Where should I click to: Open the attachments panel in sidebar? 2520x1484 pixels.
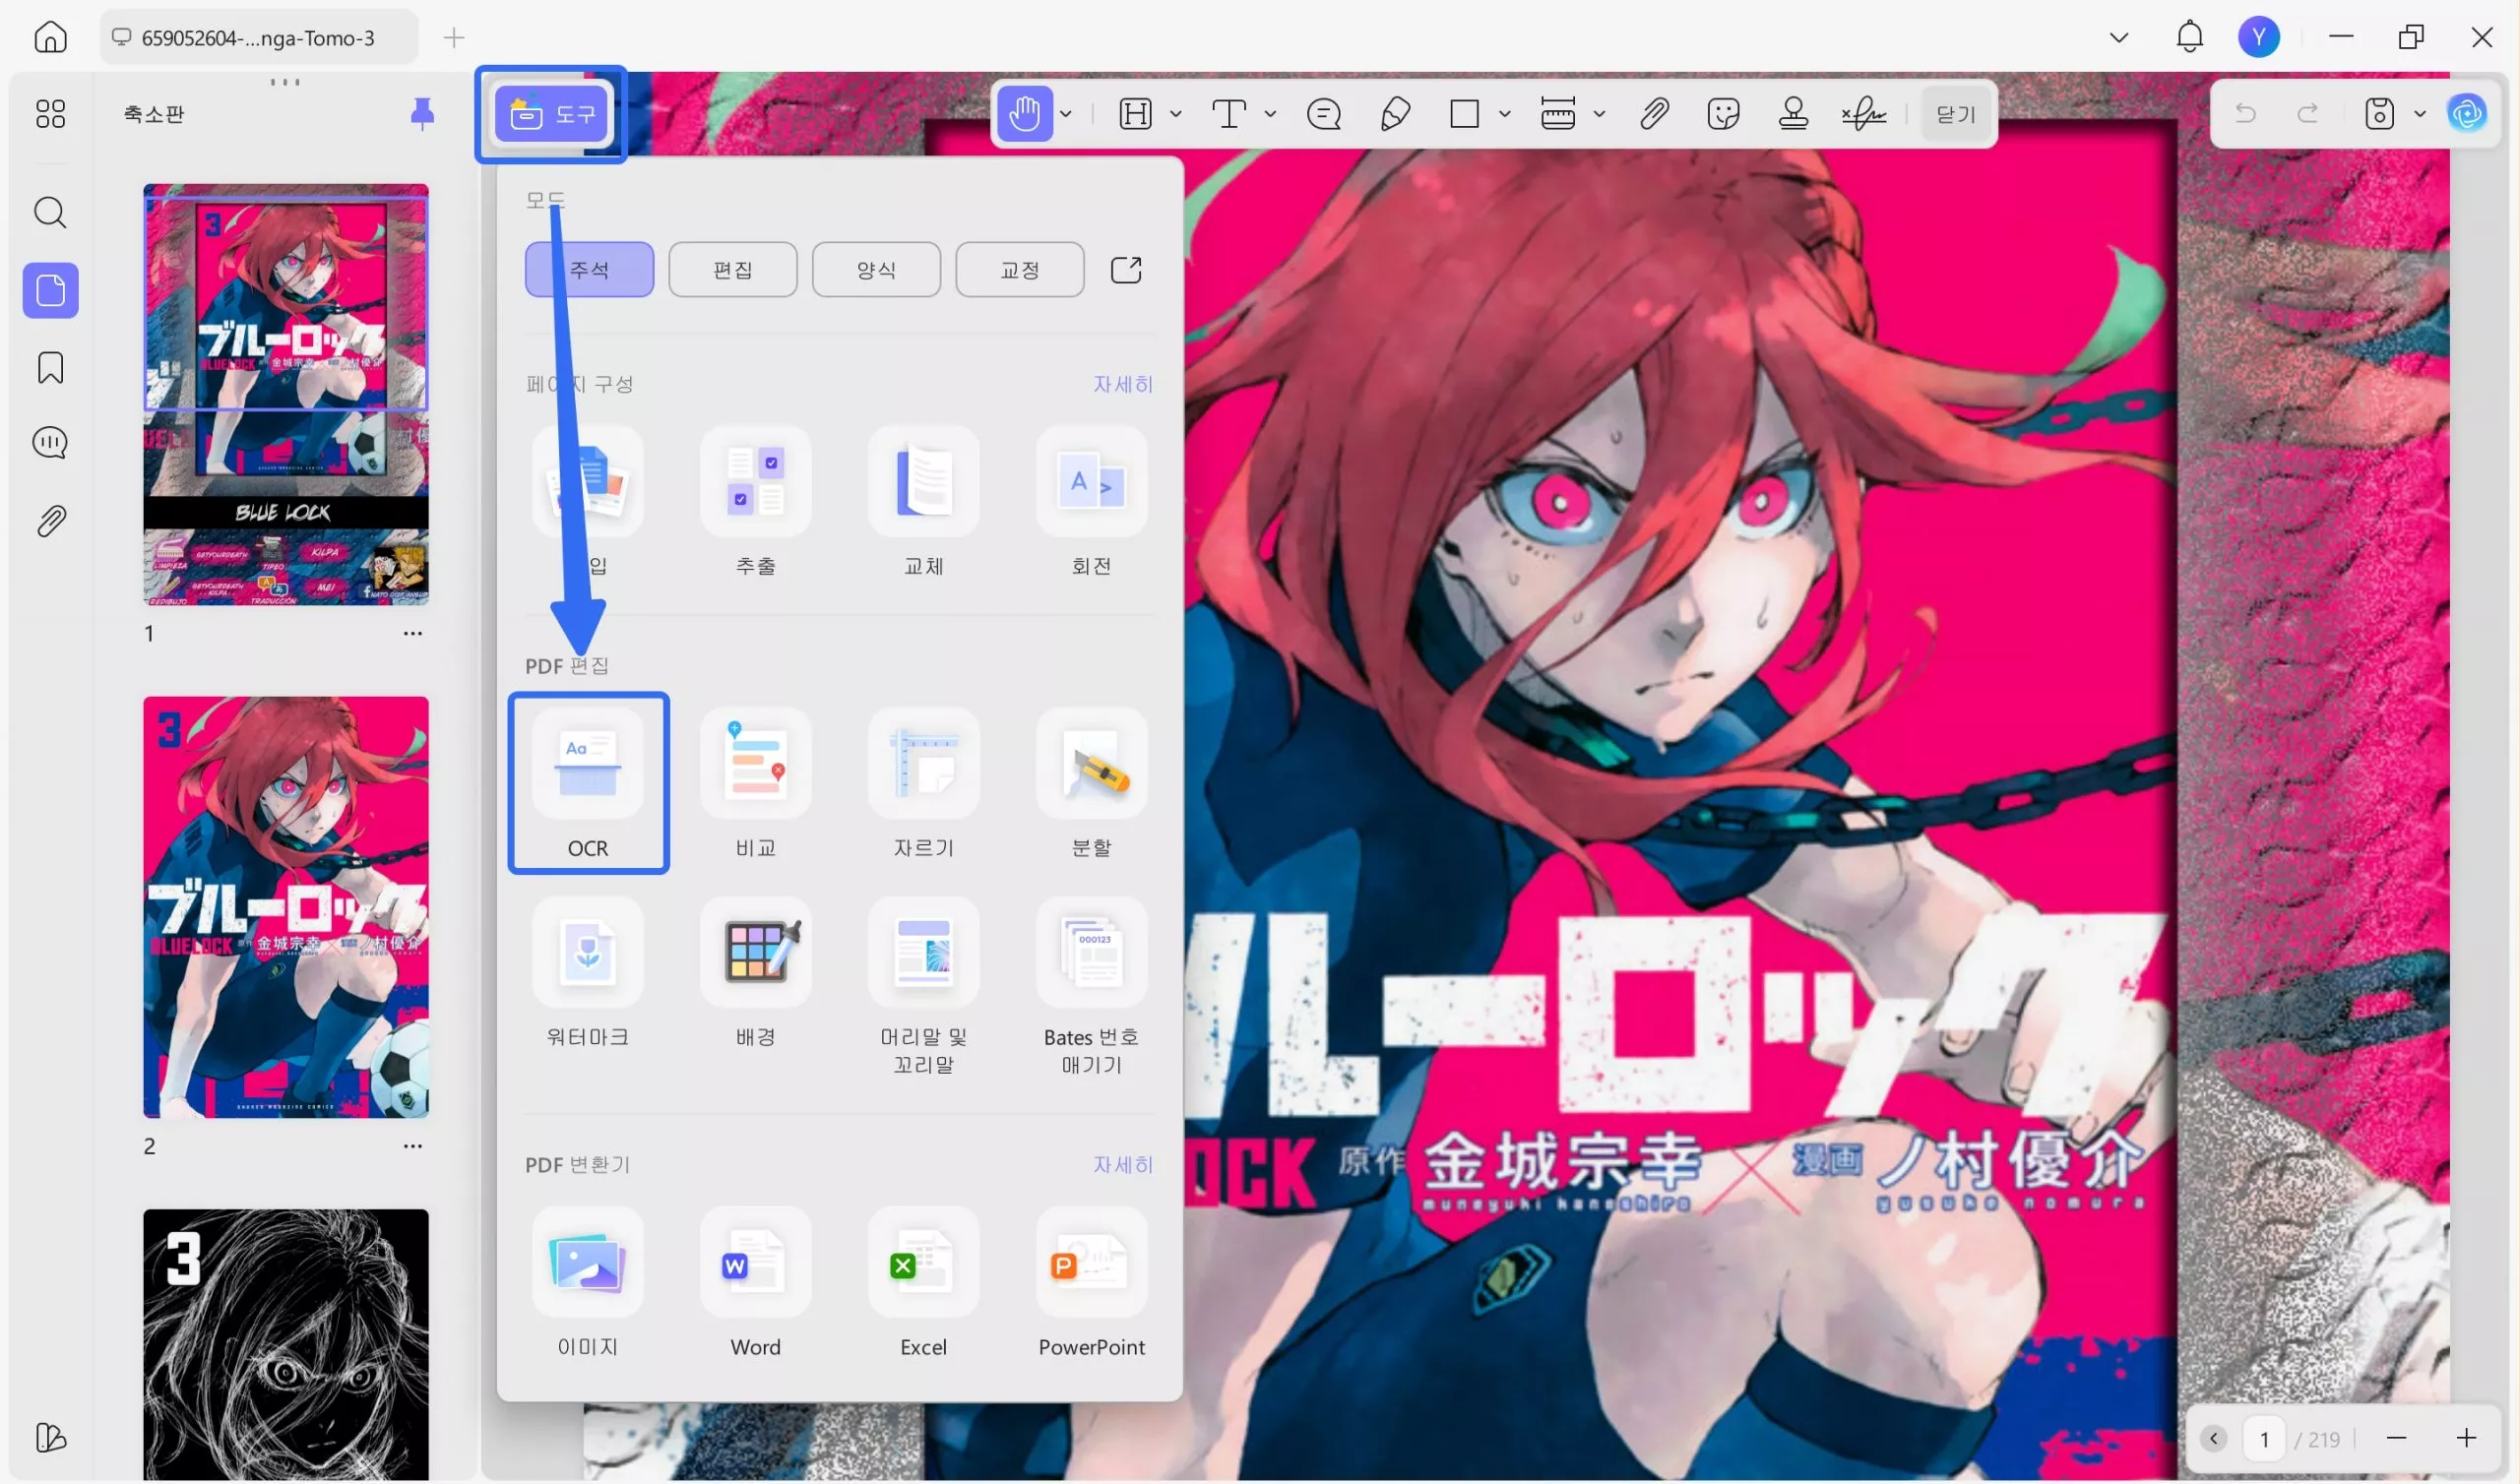pyautogui.click(x=50, y=521)
